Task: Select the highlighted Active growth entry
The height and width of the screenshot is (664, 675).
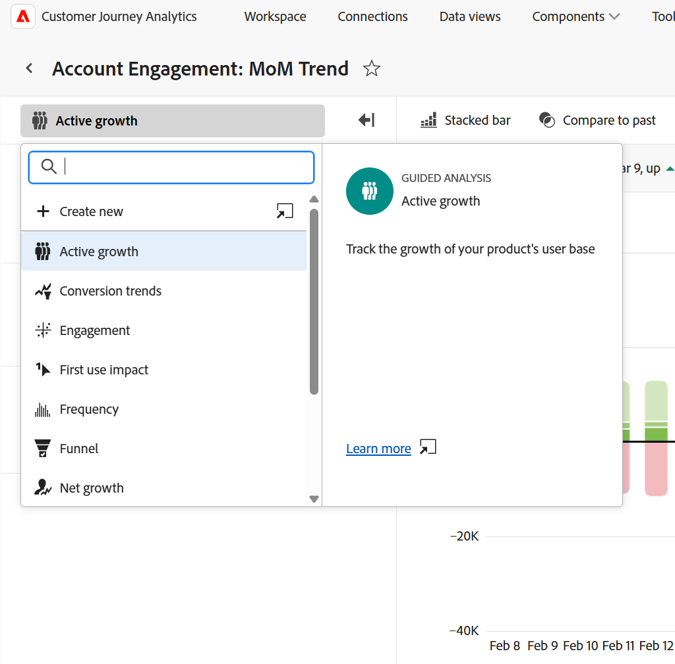Action: pyautogui.click(x=164, y=251)
